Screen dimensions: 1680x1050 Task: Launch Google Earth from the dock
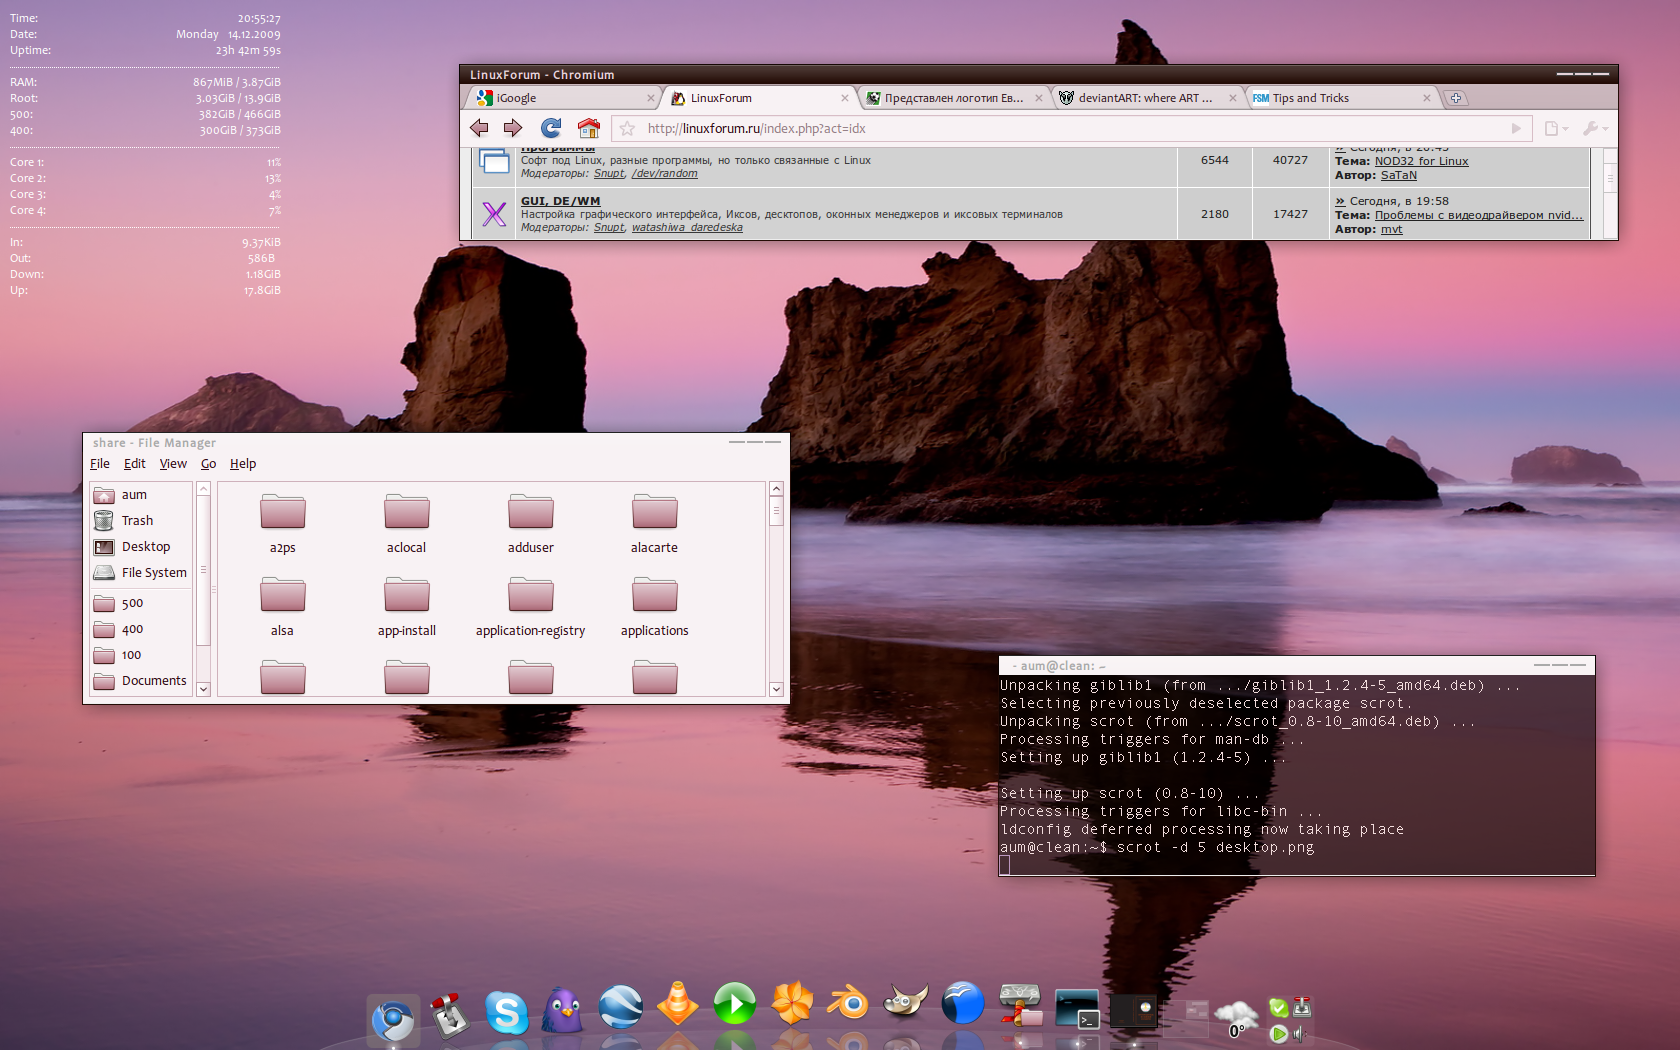point(621,1006)
